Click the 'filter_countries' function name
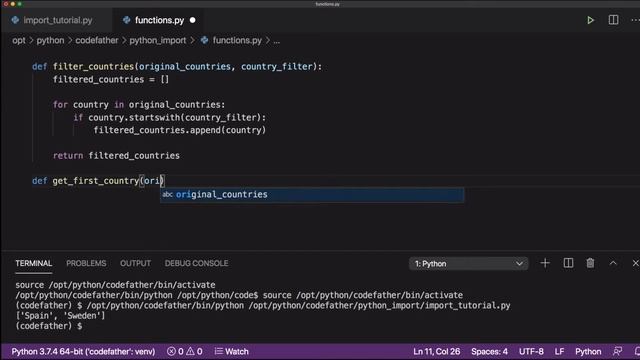Image resolution: width=640 pixels, height=360 pixels. click(93, 67)
